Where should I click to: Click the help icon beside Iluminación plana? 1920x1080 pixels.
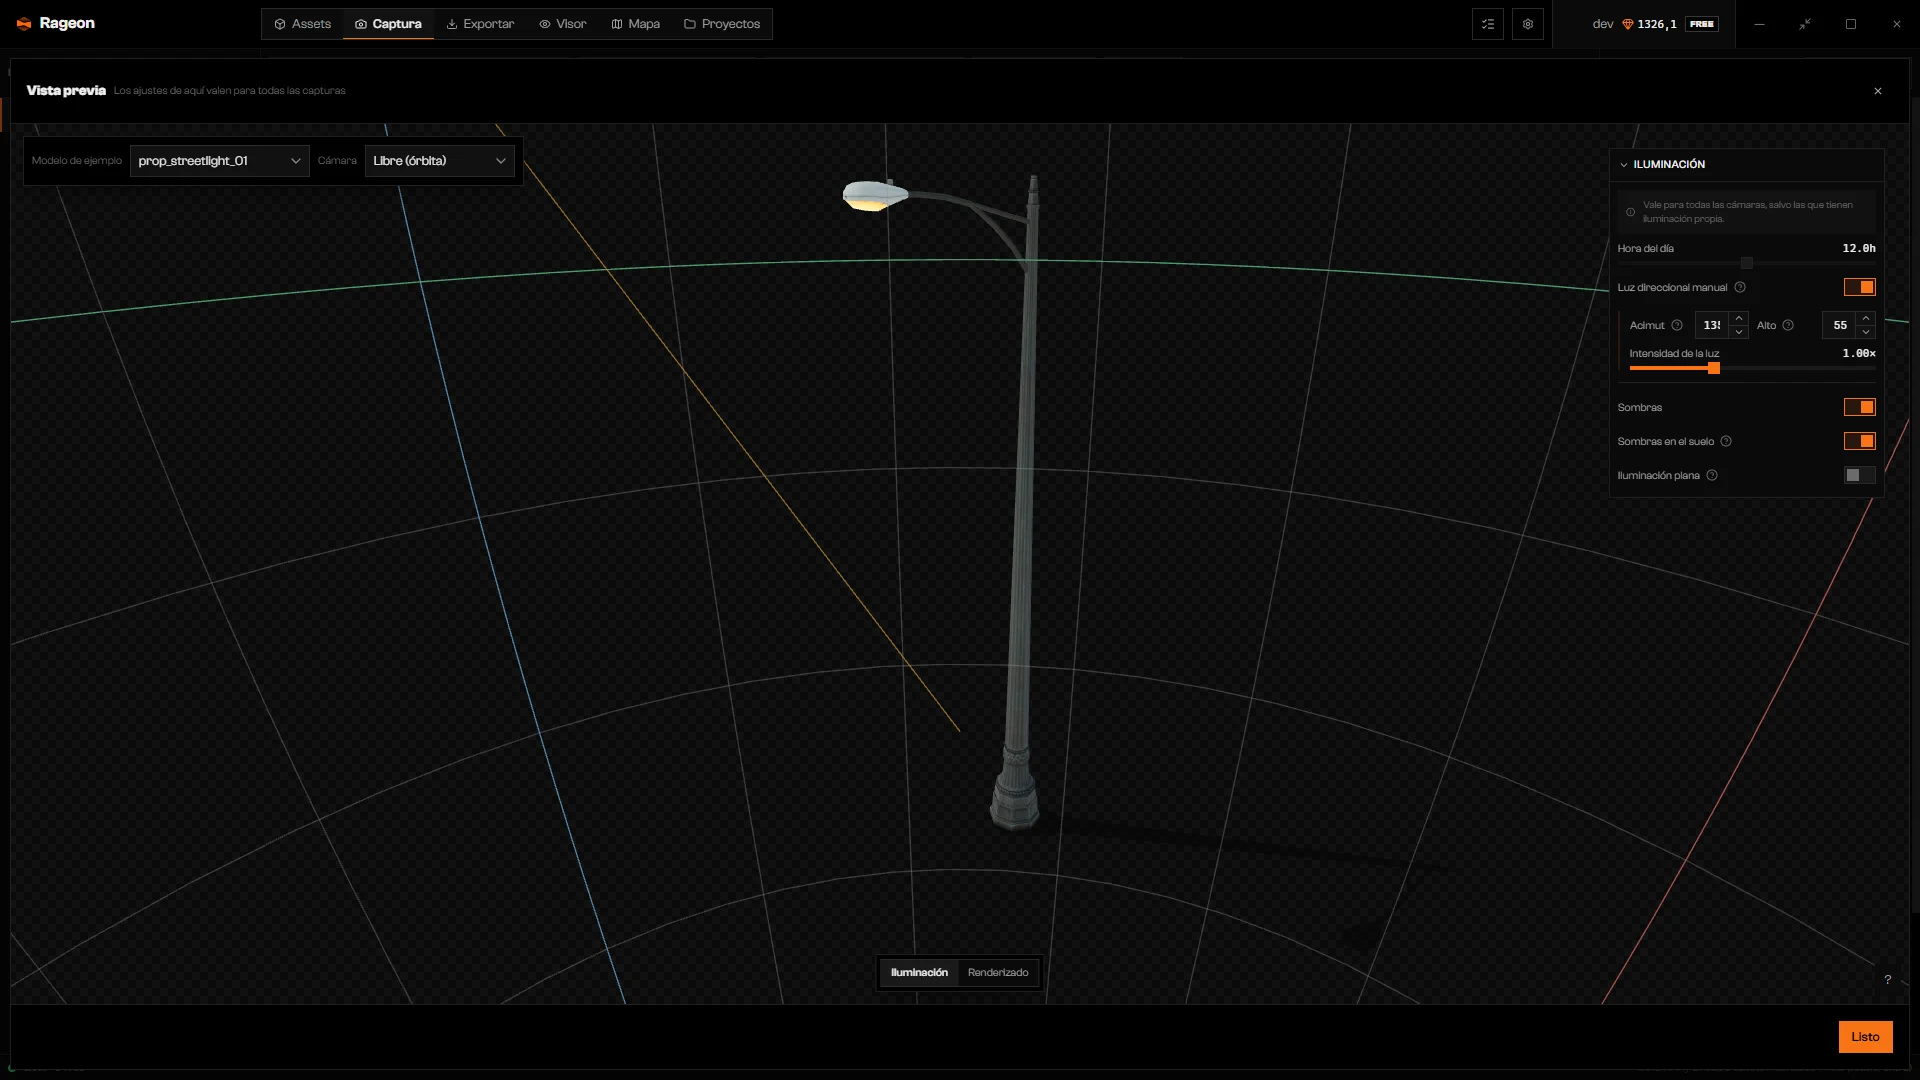pos(1712,476)
